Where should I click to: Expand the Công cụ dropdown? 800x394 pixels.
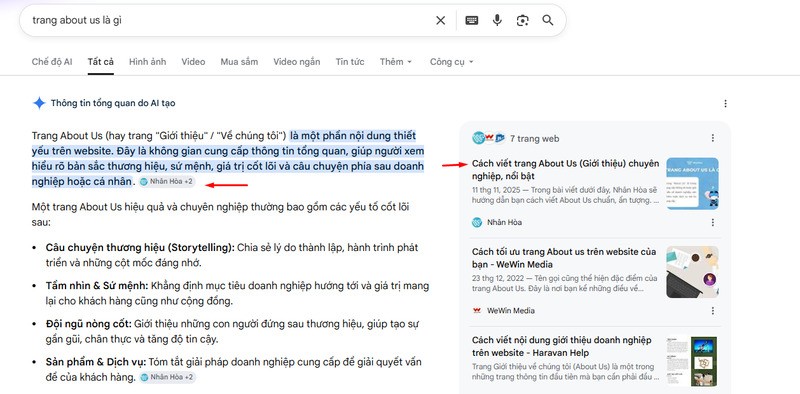(x=452, y=62)
